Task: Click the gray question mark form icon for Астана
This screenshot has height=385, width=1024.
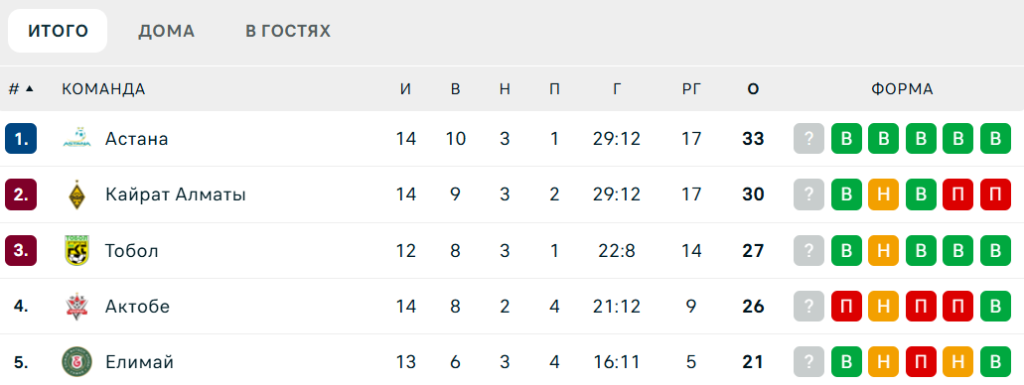Action: (x=809, y=138)
